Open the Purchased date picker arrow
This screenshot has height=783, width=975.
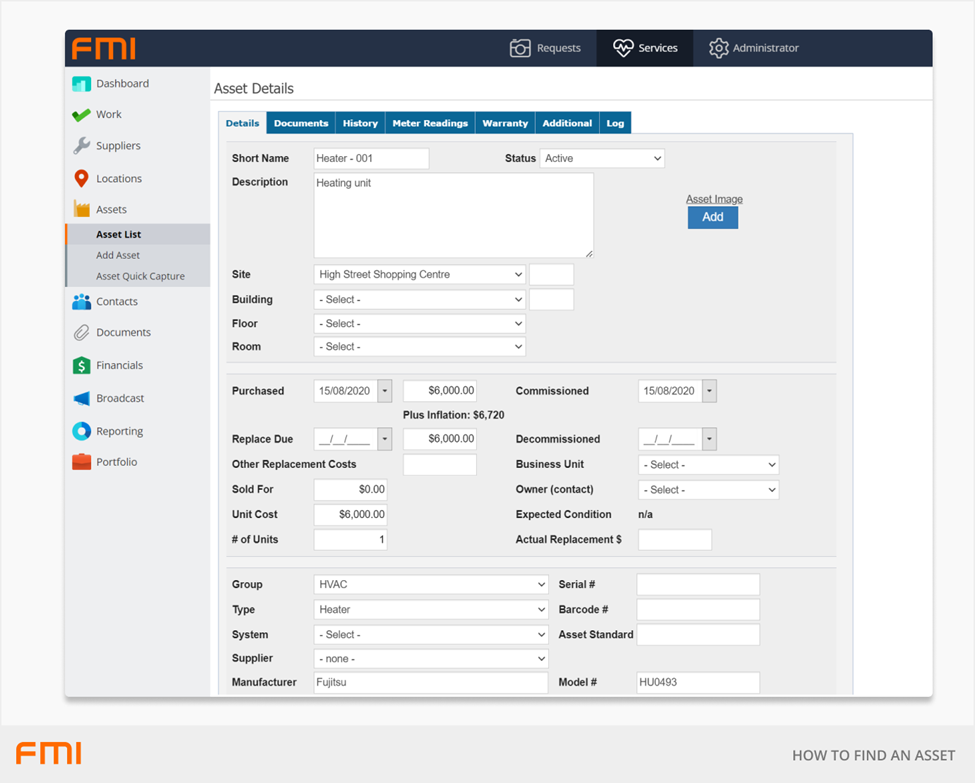(385, 392)
